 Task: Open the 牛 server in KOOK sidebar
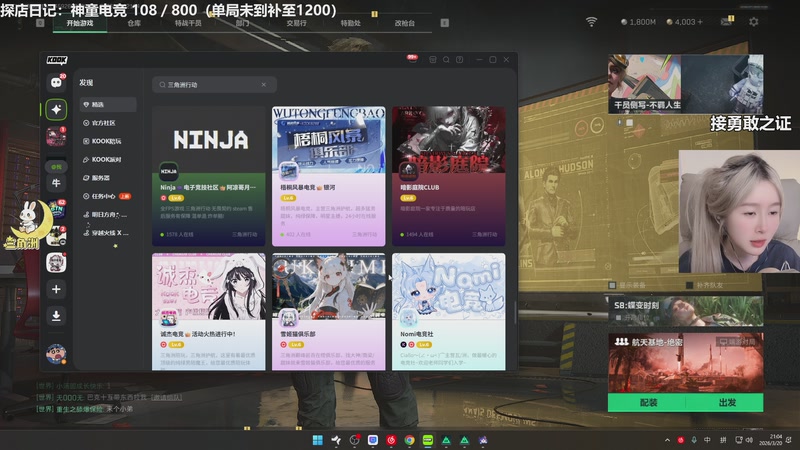(56, 183)
